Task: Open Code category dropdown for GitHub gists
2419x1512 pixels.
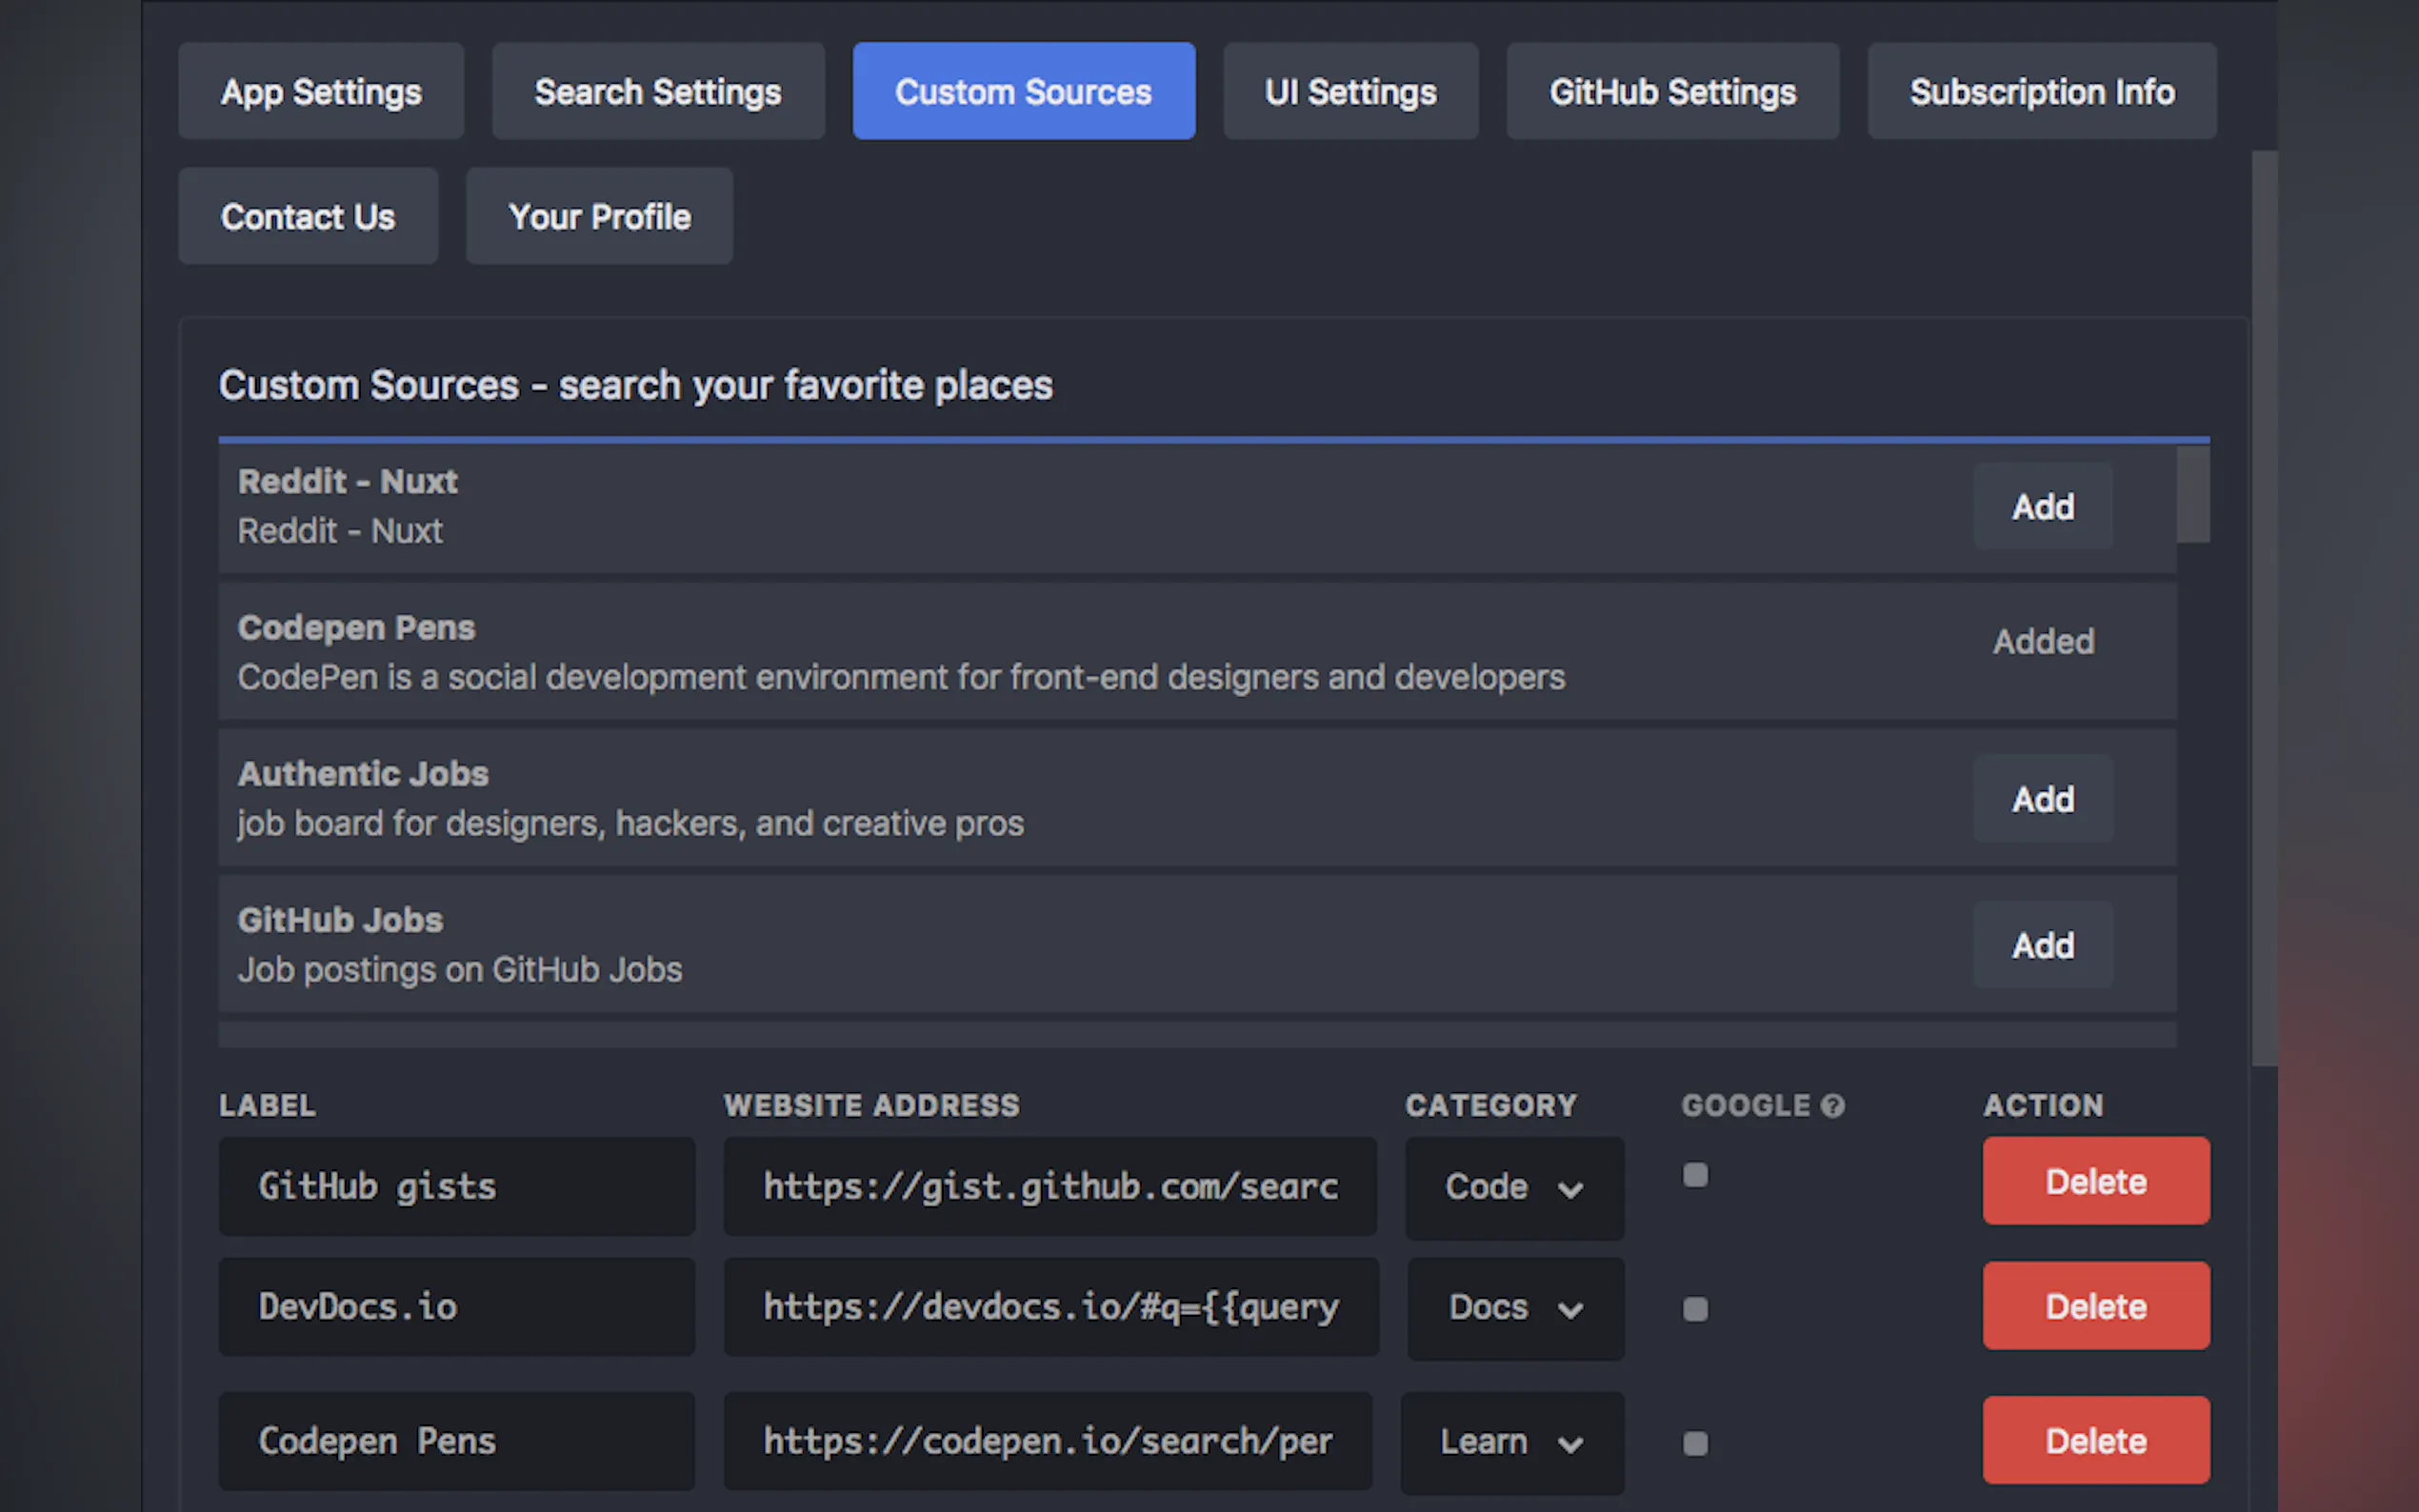Action: (x=1514, y=1187)
